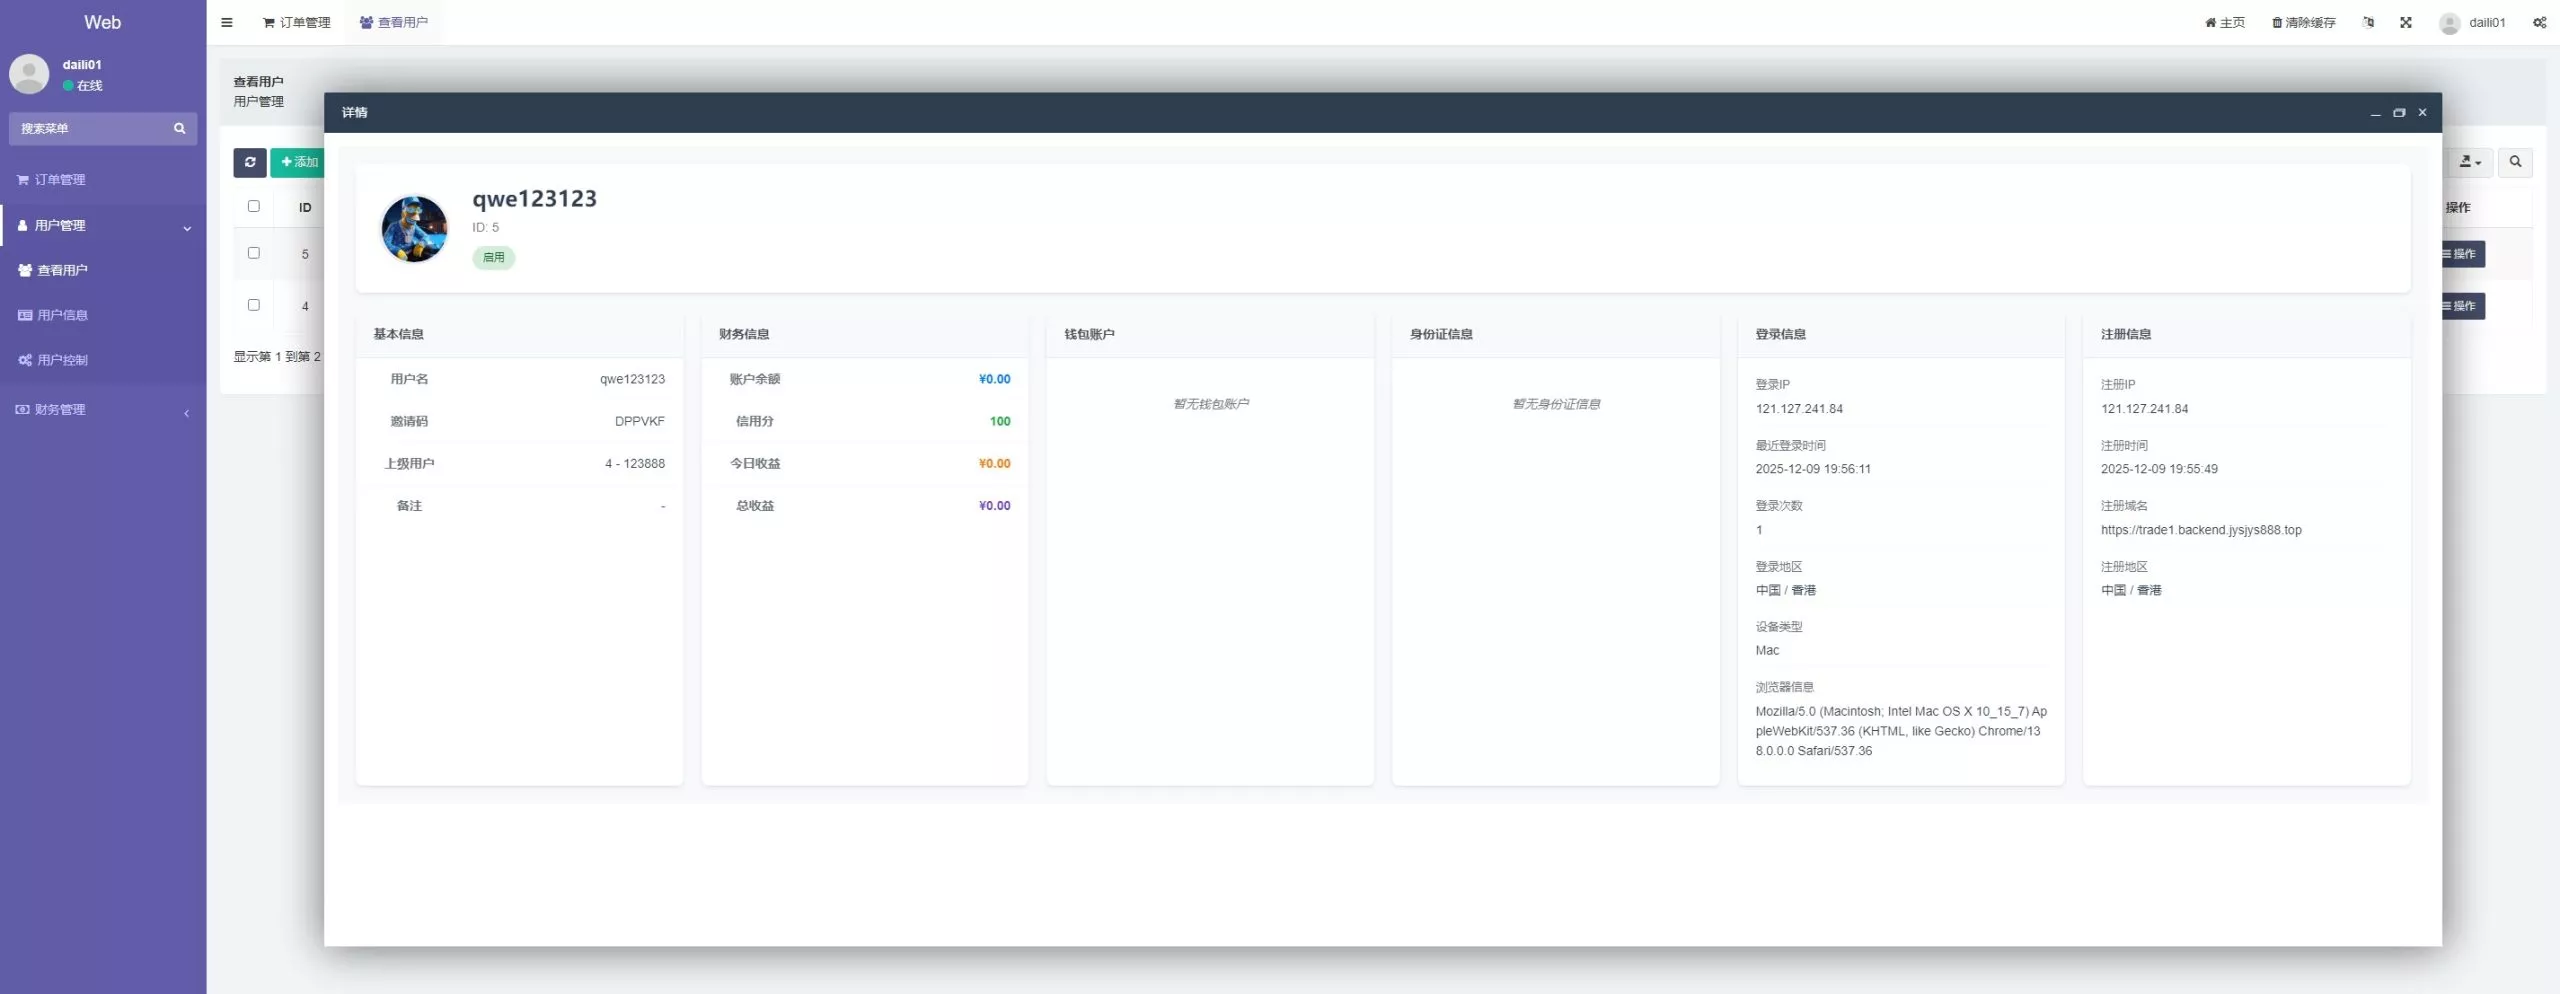Switch to the 订单管理 tab
Image resolution: width=2560 pixels, height=994 pixels.
coord(297,22)
